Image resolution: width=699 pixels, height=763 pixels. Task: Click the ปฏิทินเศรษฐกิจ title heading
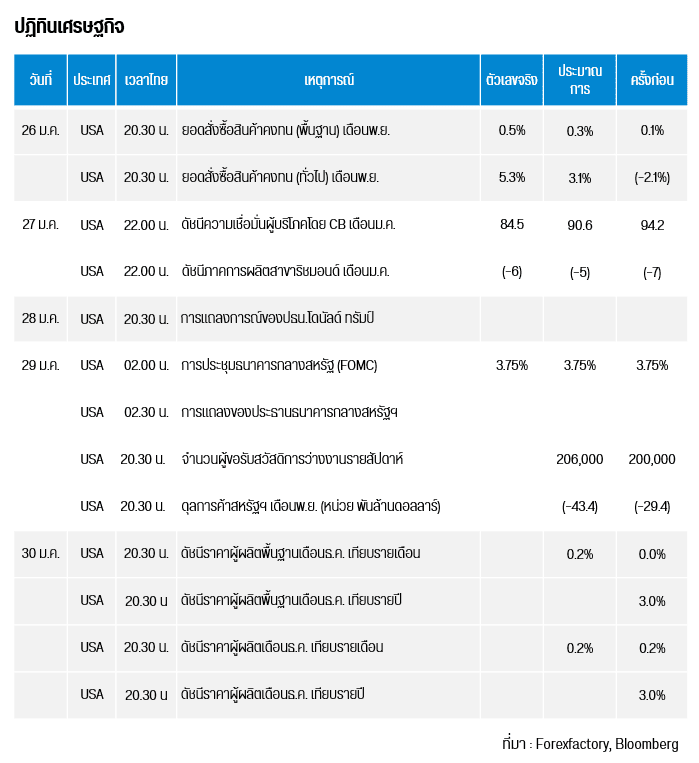click(x=69, y=27)
